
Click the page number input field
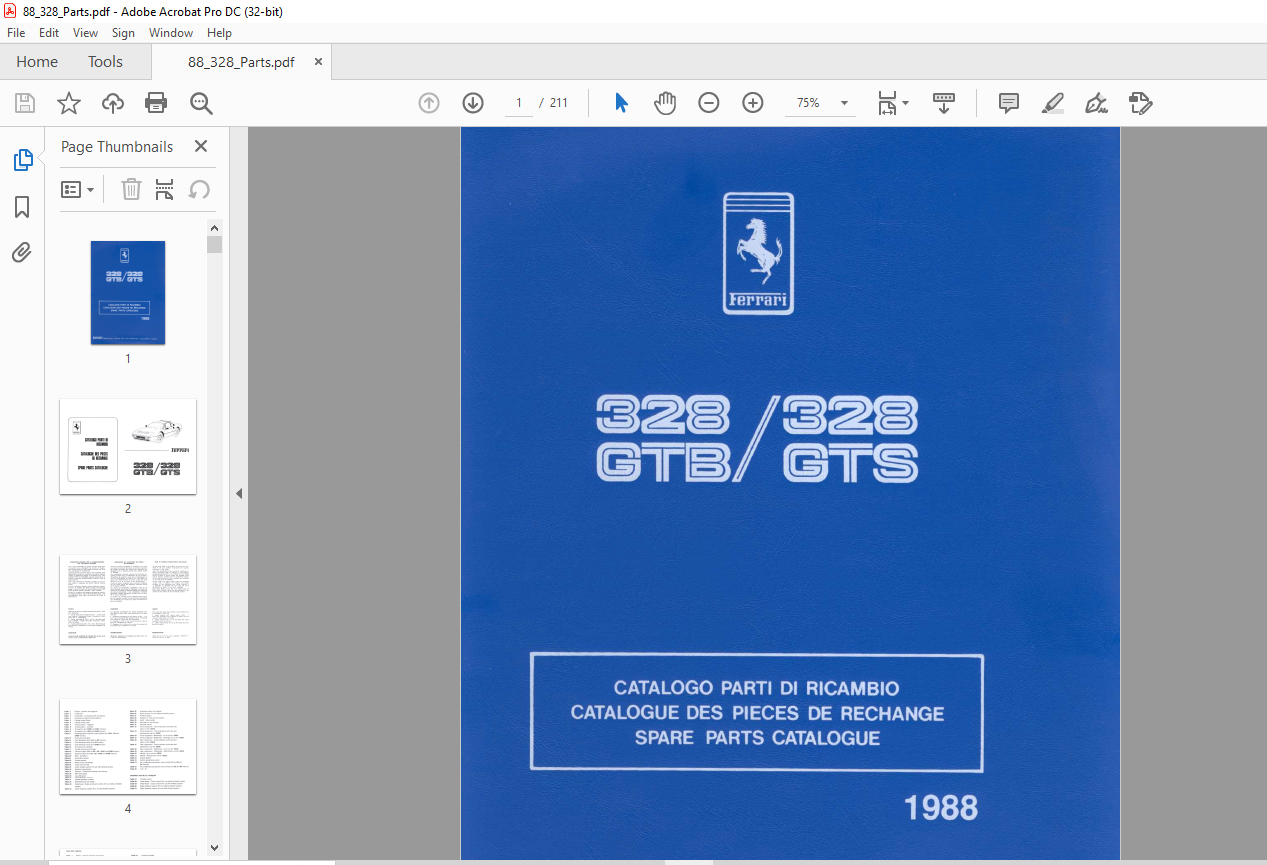[519, 103]
